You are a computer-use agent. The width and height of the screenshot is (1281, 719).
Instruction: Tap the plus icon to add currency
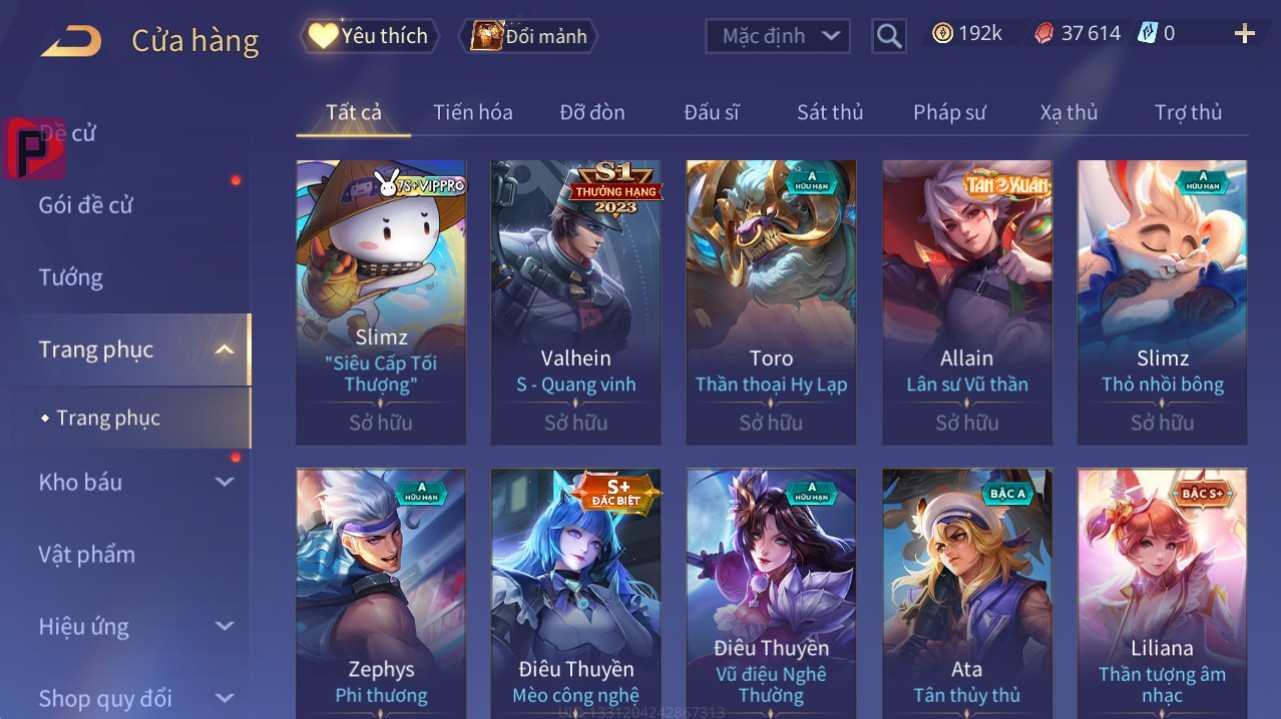pos(1244,35)
